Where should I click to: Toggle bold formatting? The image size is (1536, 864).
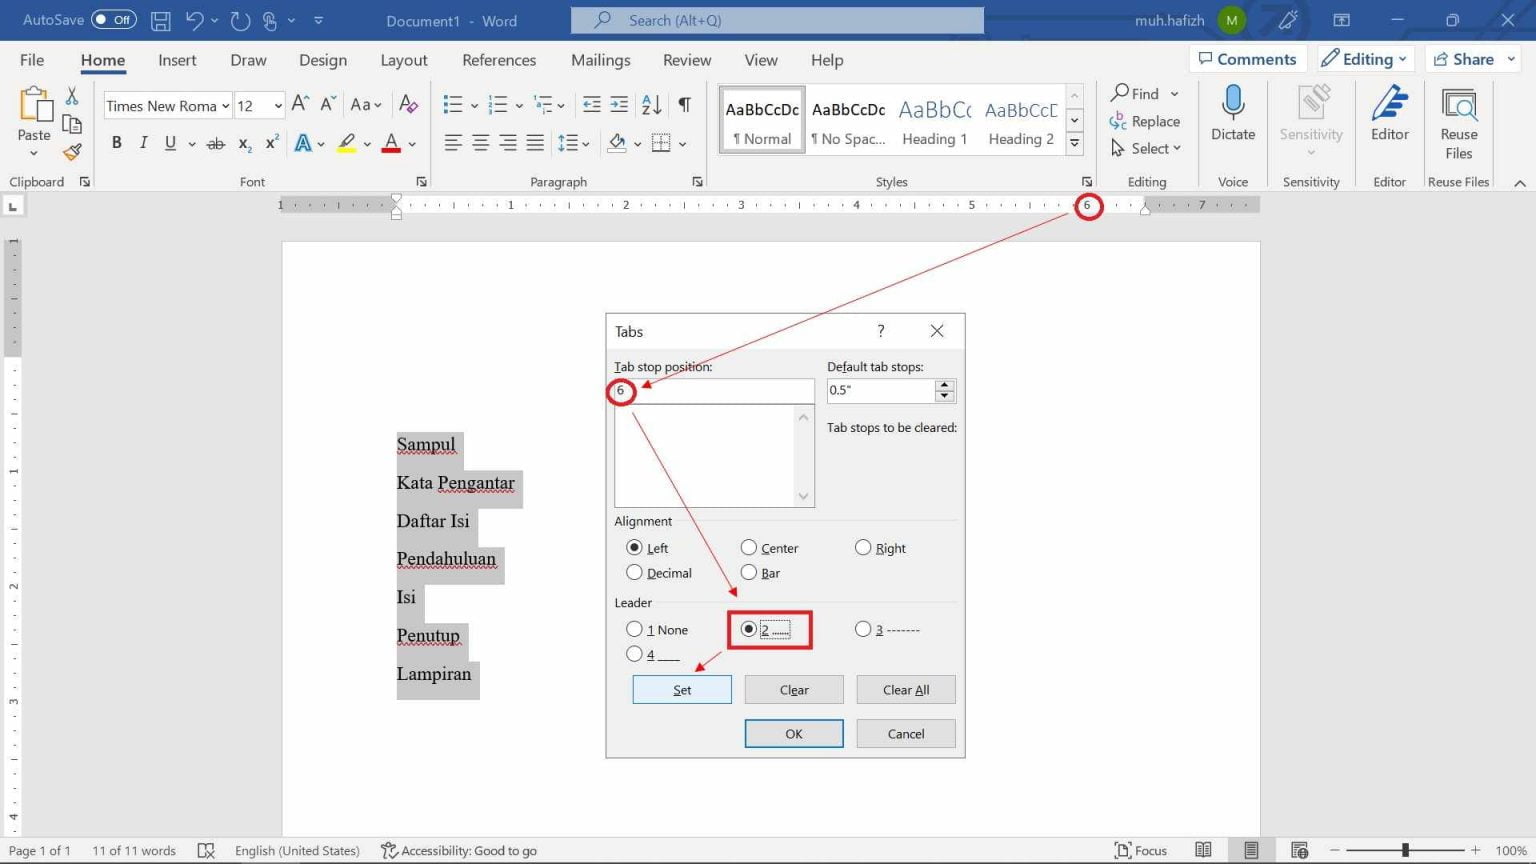point(116,143)
